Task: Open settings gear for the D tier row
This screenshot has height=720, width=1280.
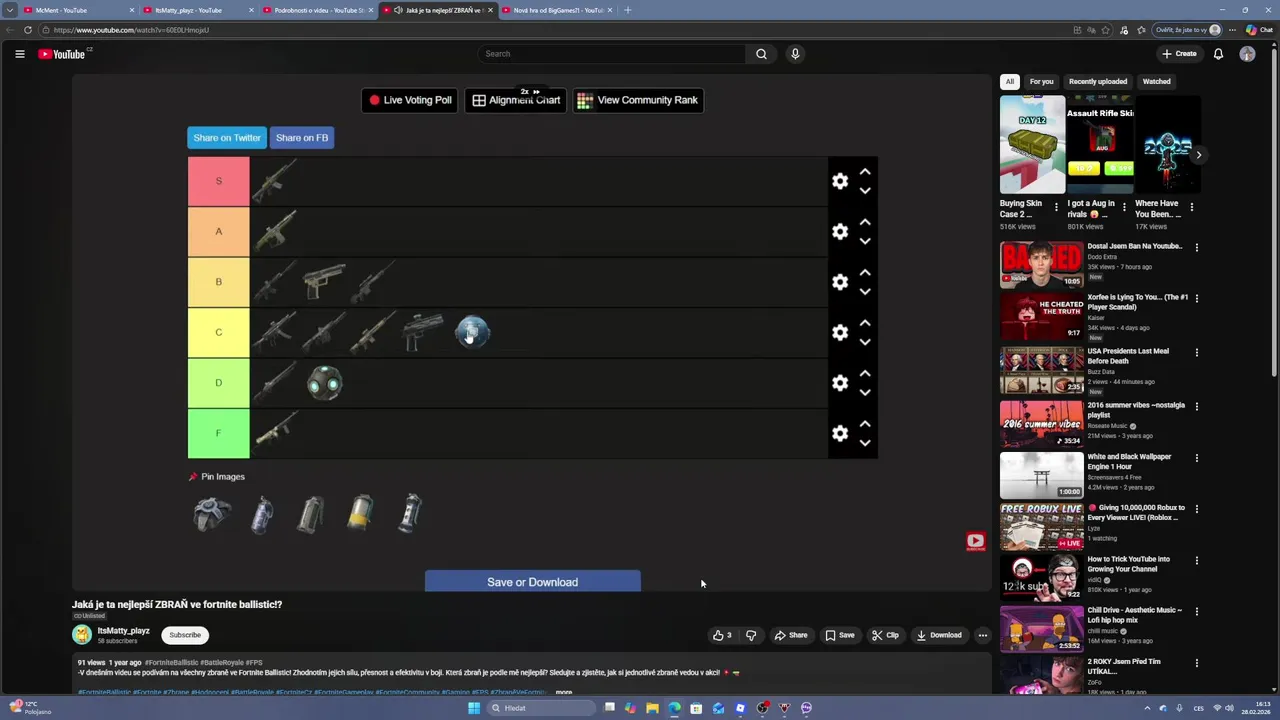Action: coord(840,383)
